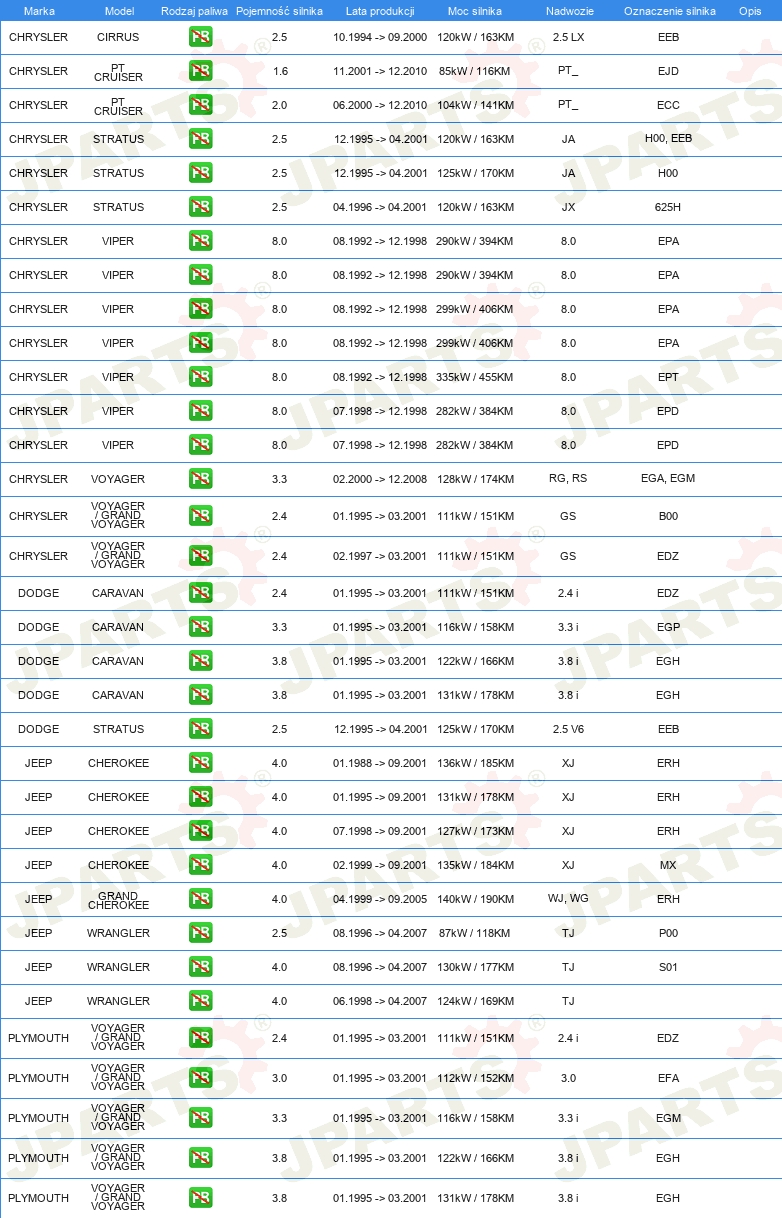The image size is (782, 1218).
Task: Click the fuel icon in the Cherokee 136kW row
Action: click(200, 764)
